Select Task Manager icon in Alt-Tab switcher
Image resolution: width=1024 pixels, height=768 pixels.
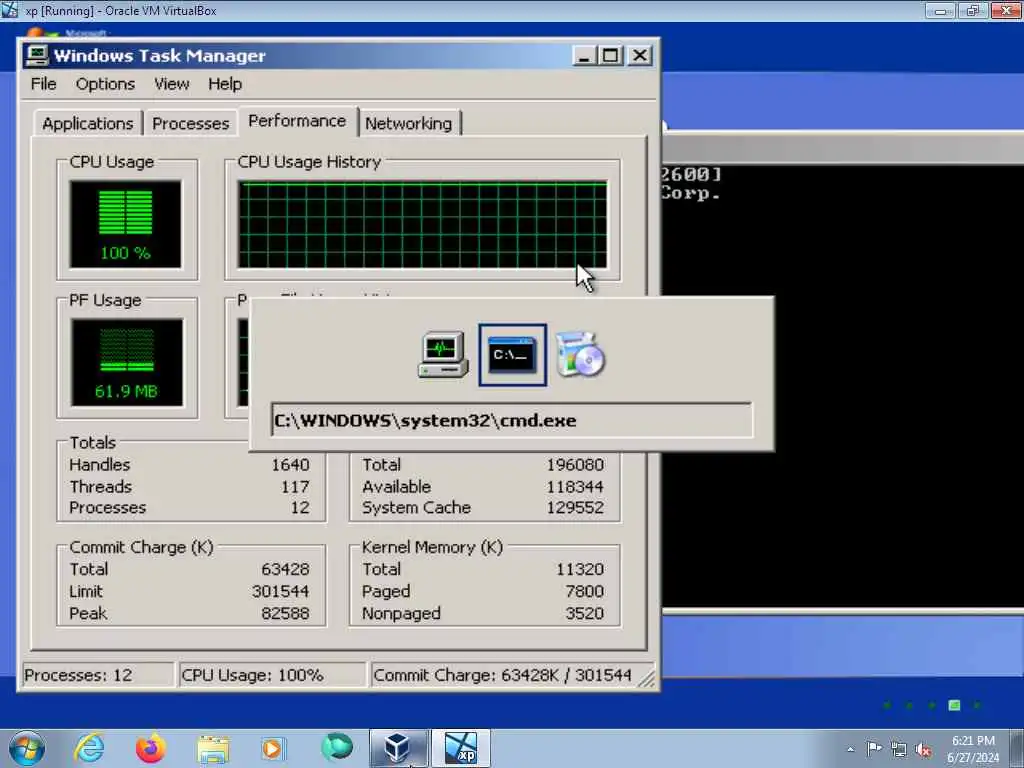click(443, 355)
